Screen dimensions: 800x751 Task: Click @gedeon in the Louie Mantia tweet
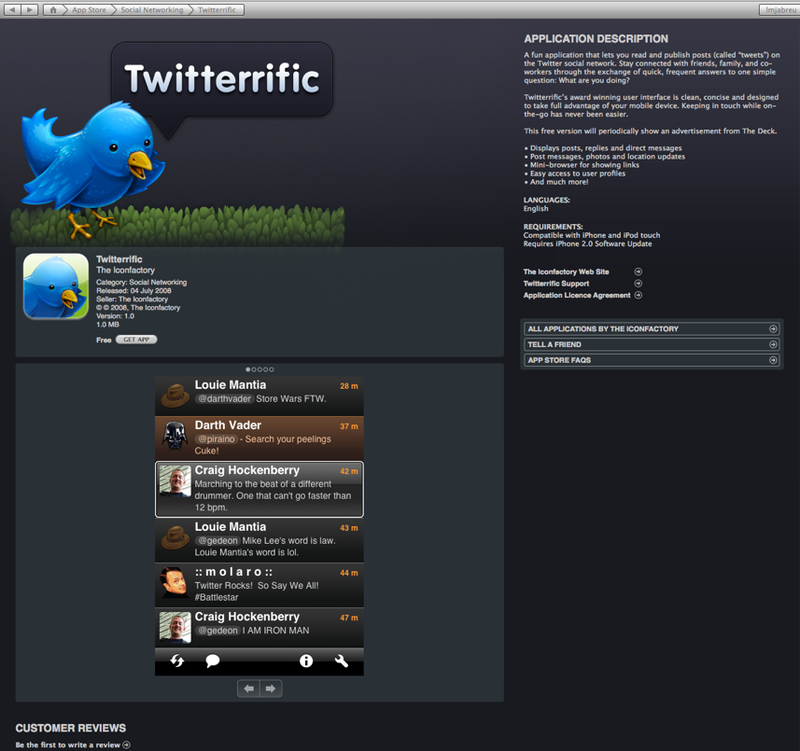[x=217, y=540]
